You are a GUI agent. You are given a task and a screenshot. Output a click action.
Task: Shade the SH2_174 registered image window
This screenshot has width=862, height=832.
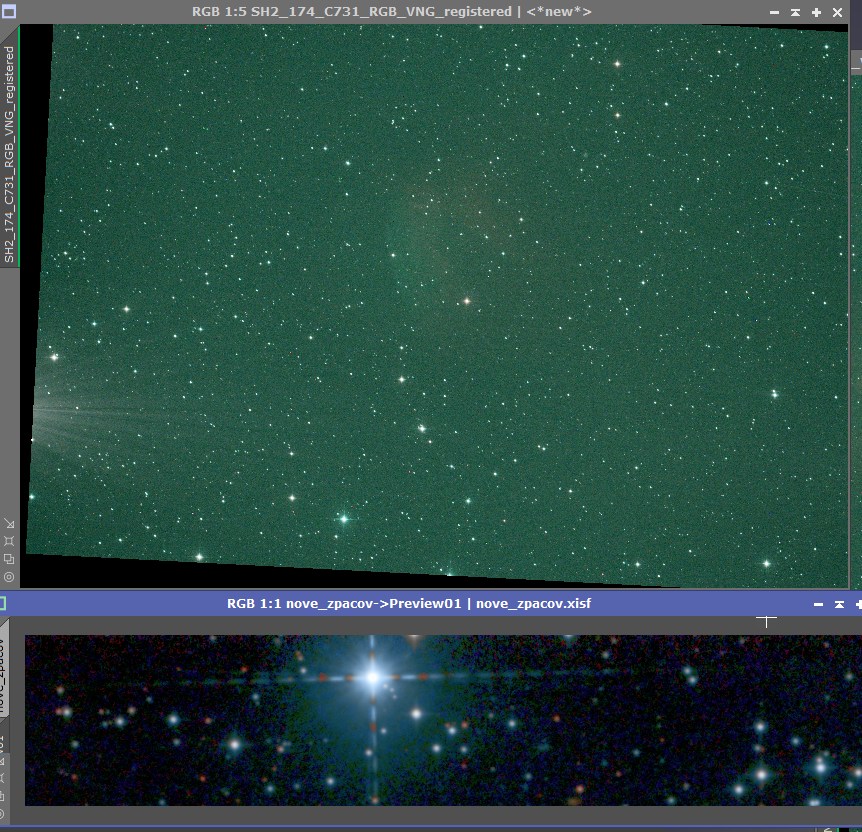click(x=795, y=12)
